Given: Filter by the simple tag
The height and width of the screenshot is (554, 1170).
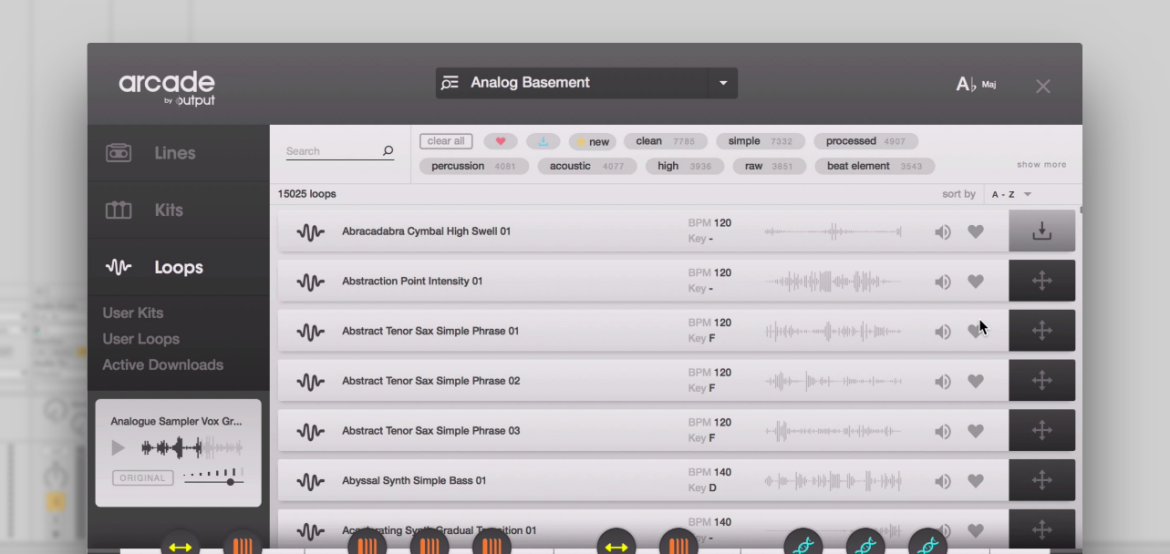Looking at the screenshot, I should 760,141.
